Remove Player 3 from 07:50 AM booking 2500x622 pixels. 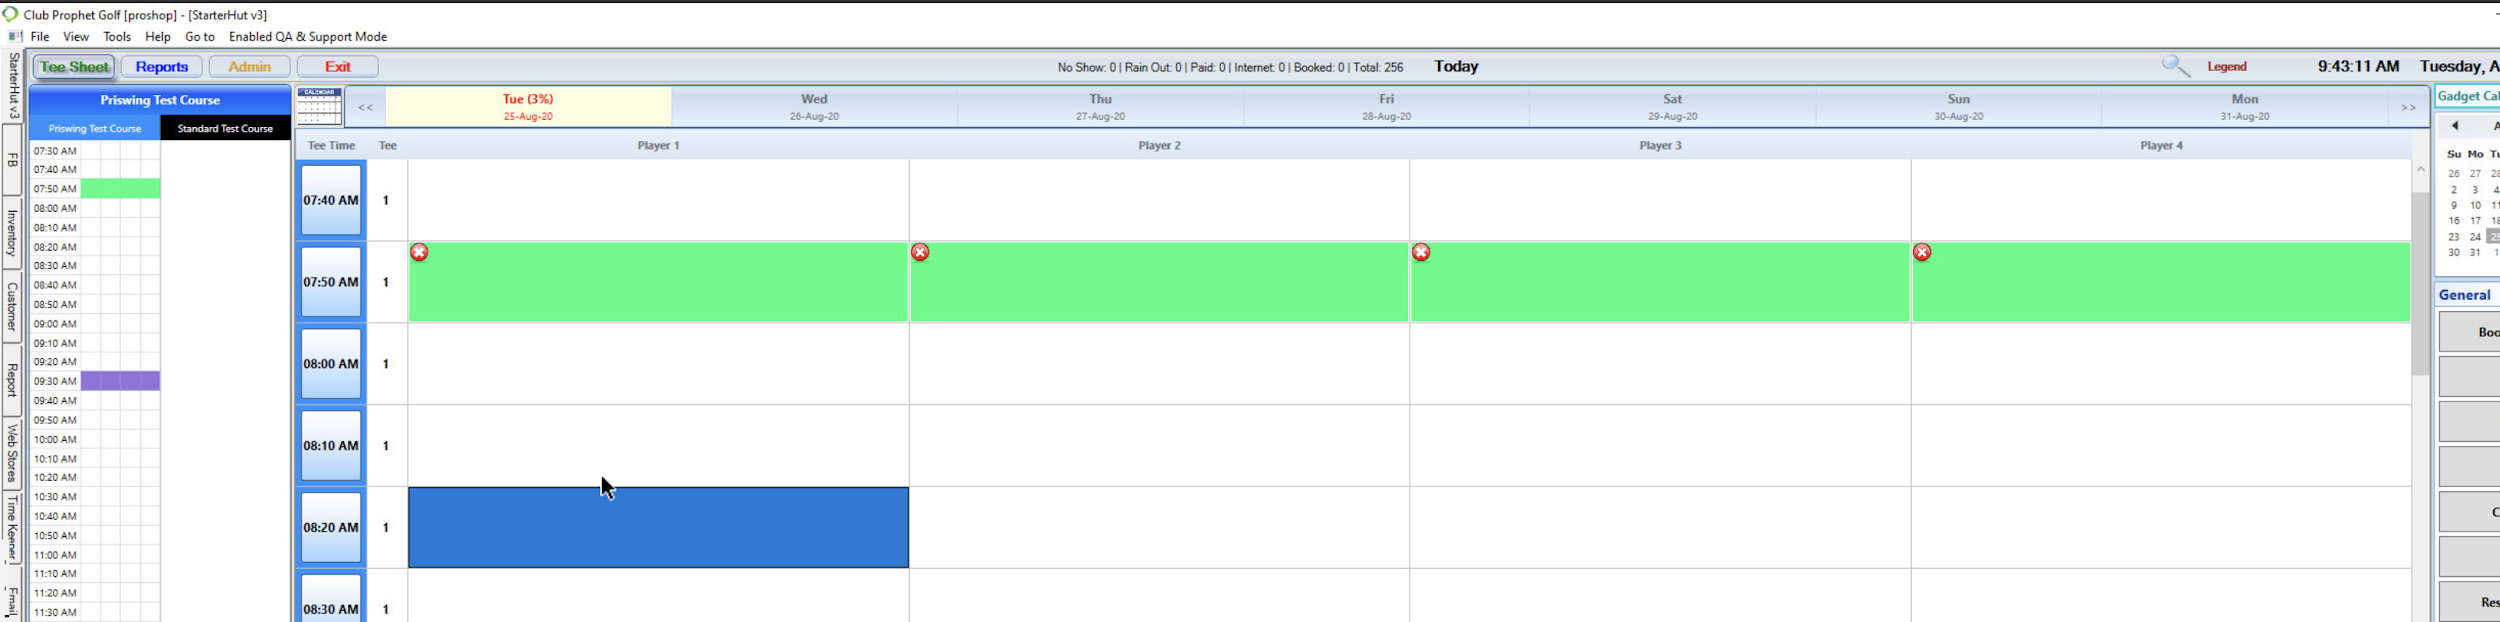[x=1421, y=253]
